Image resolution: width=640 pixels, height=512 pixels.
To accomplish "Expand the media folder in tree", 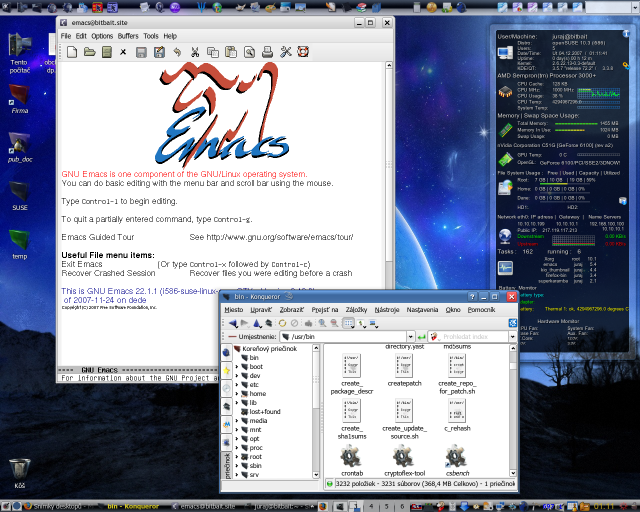I will point(237,421).
